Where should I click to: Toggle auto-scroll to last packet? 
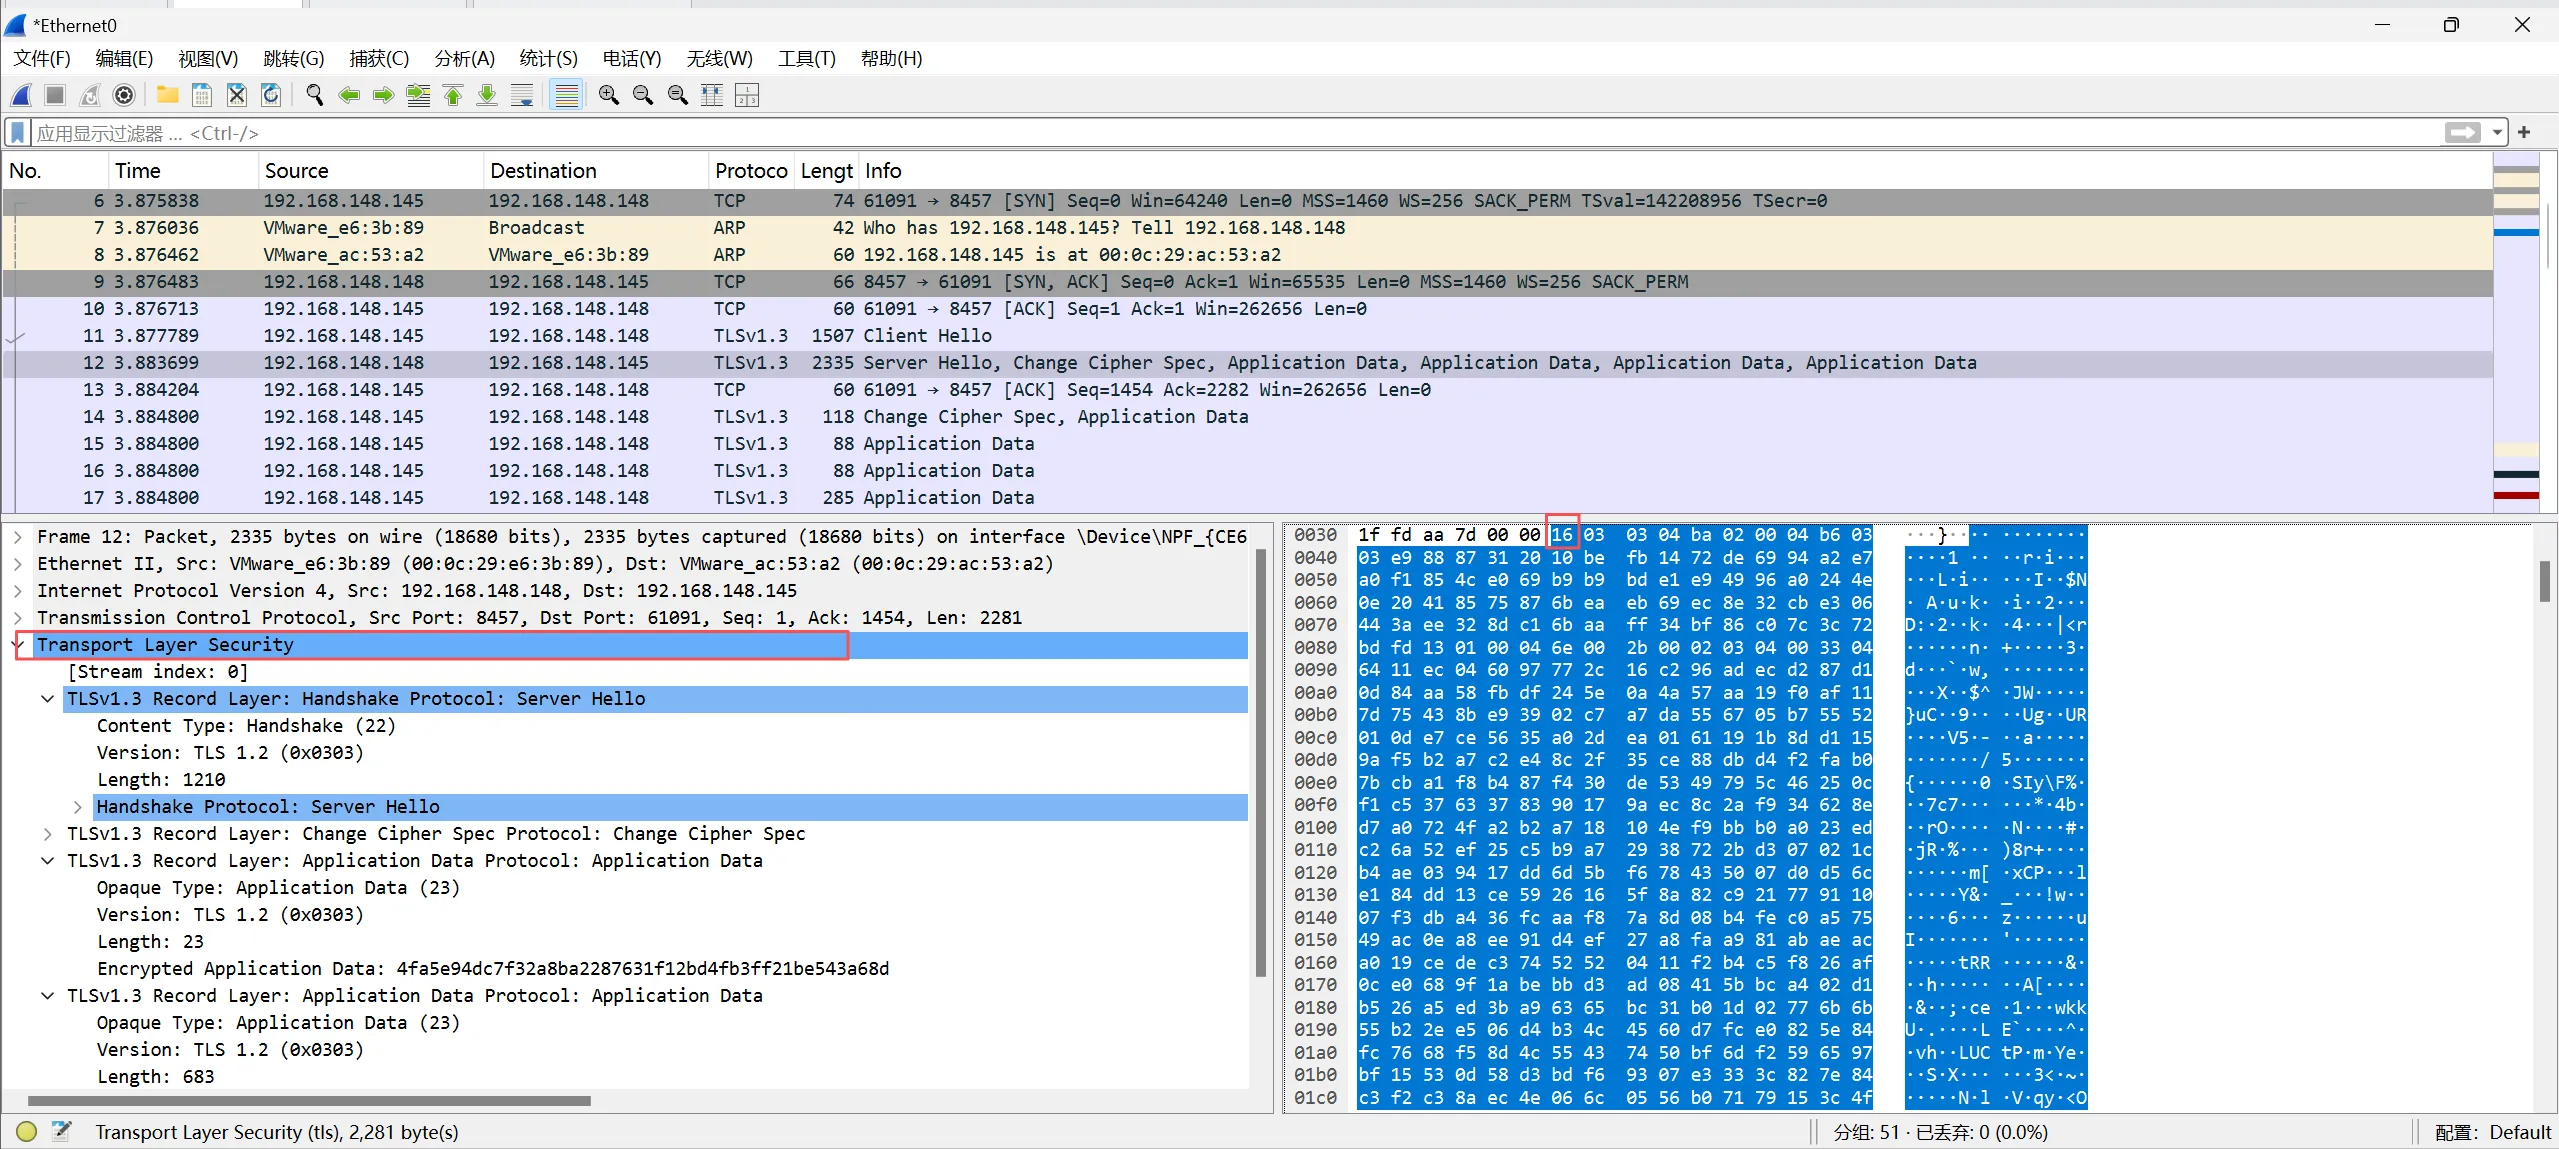(521, 95)
